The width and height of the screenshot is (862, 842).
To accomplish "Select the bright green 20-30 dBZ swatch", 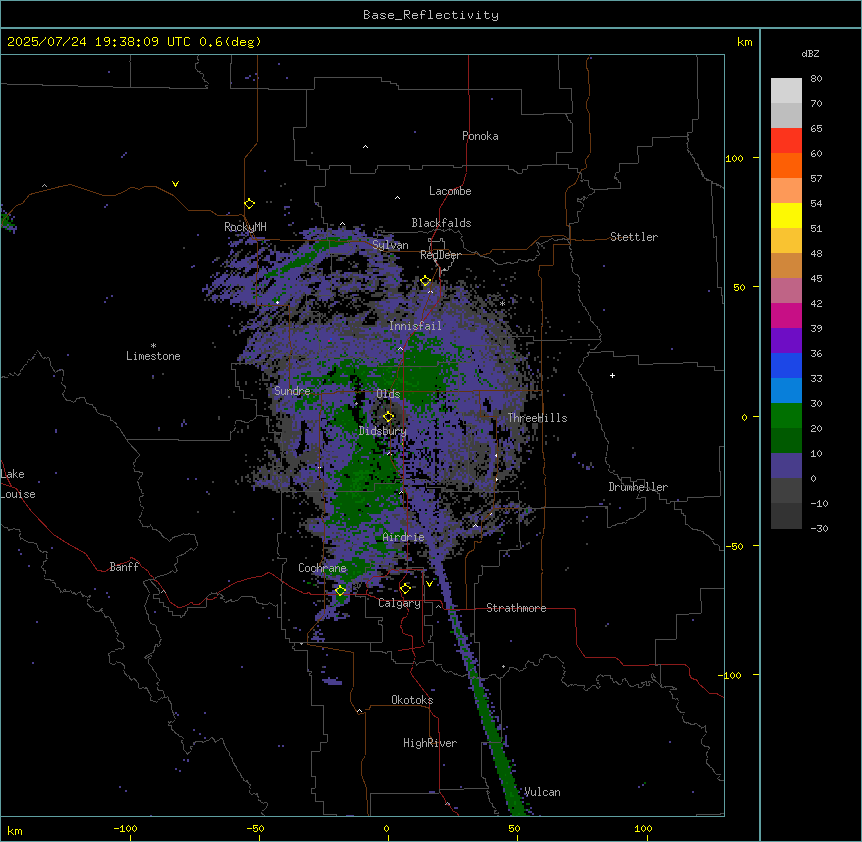I will pos(786,416).
